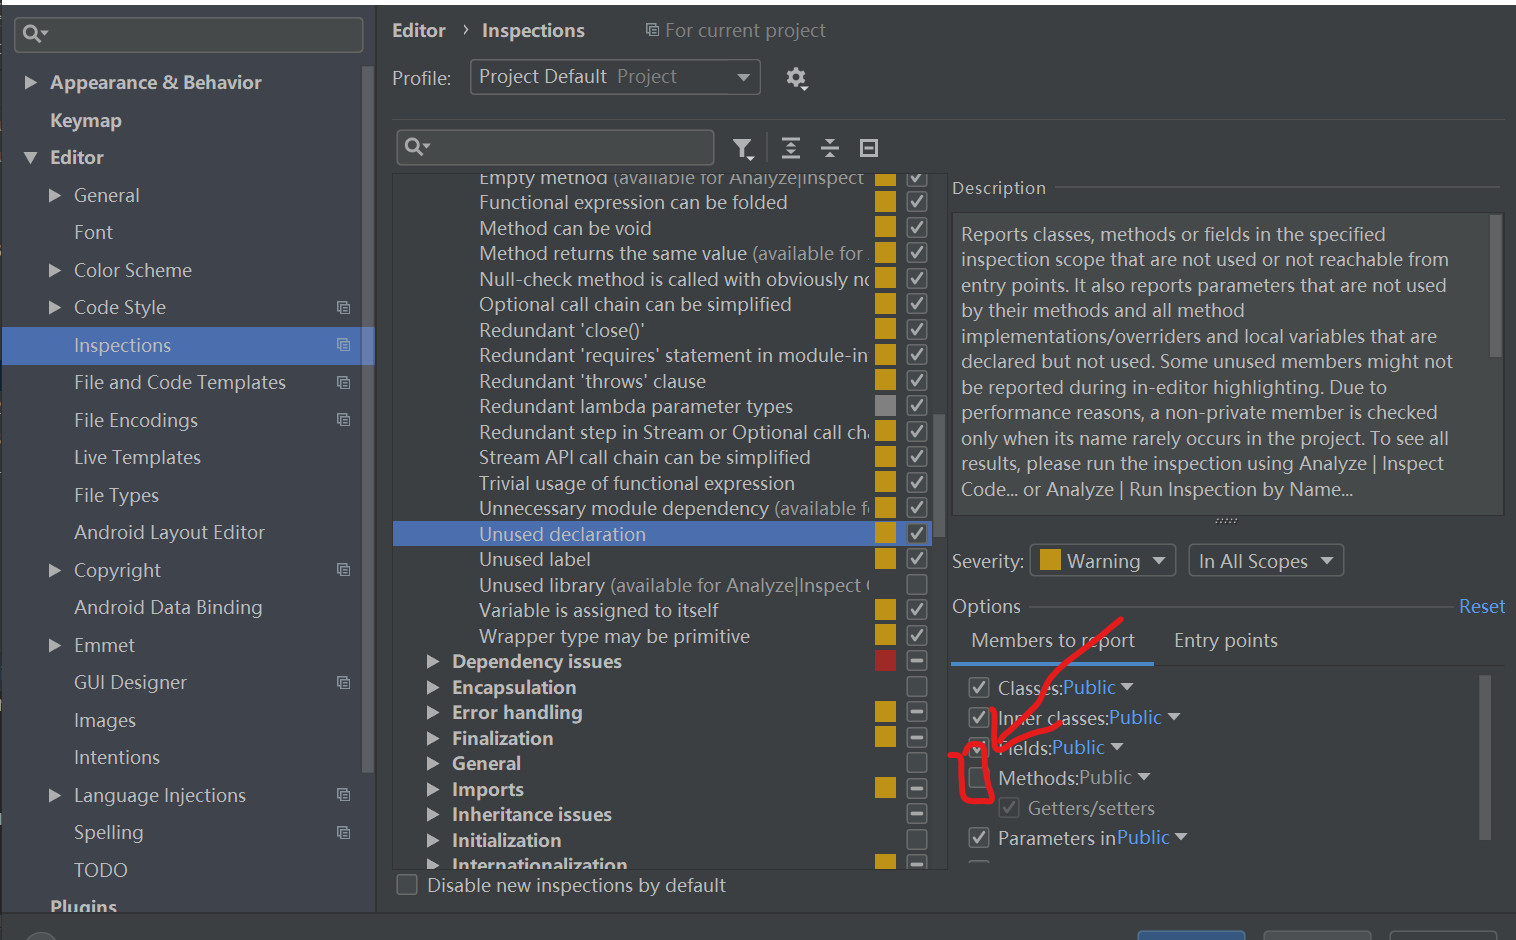Collapse the Editor settings section

[30, 157]
